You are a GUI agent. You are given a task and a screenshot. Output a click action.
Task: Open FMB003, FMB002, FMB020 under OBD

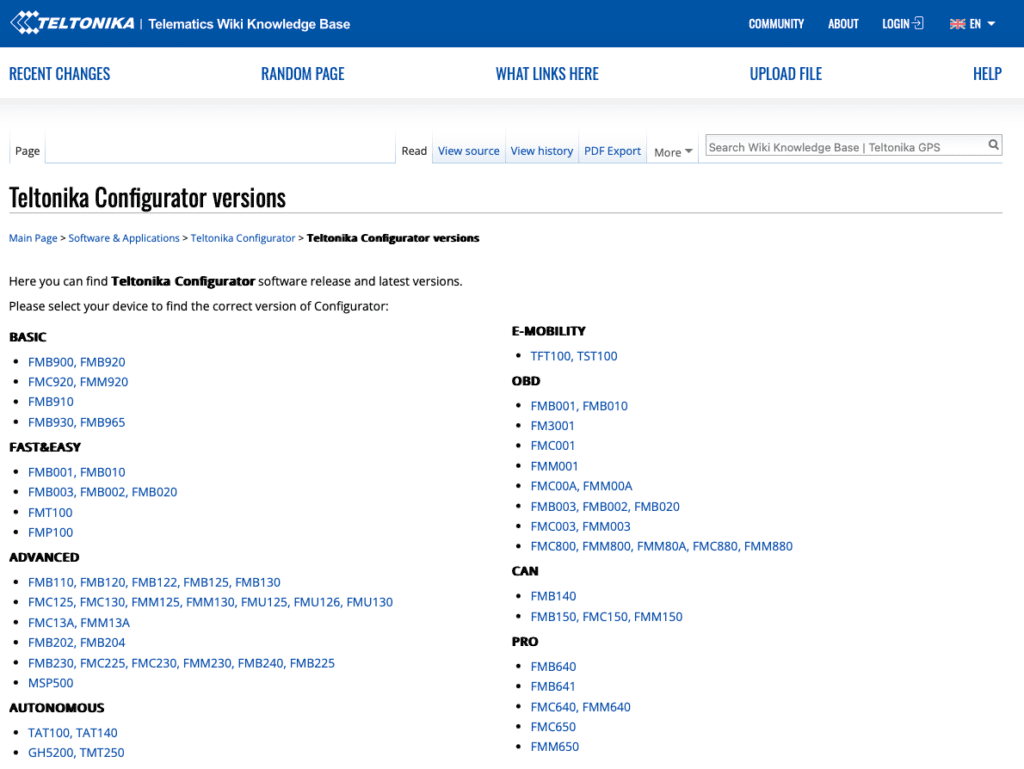tap(605, 507)
